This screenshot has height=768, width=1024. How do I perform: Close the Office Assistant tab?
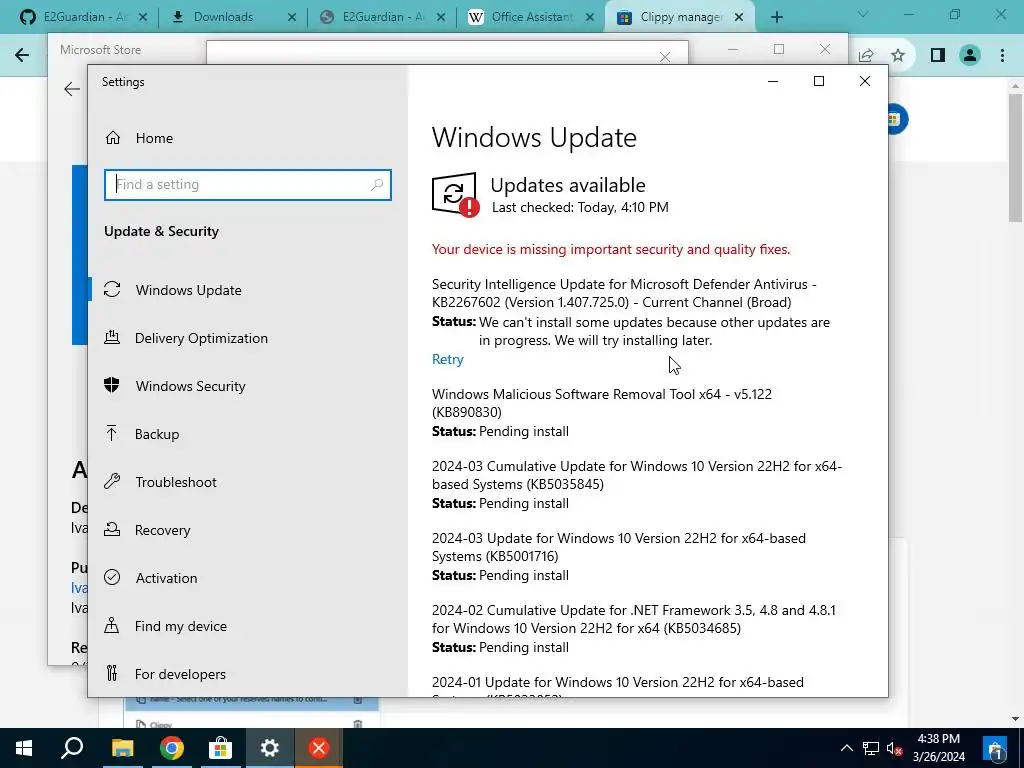tap(590, 18)
